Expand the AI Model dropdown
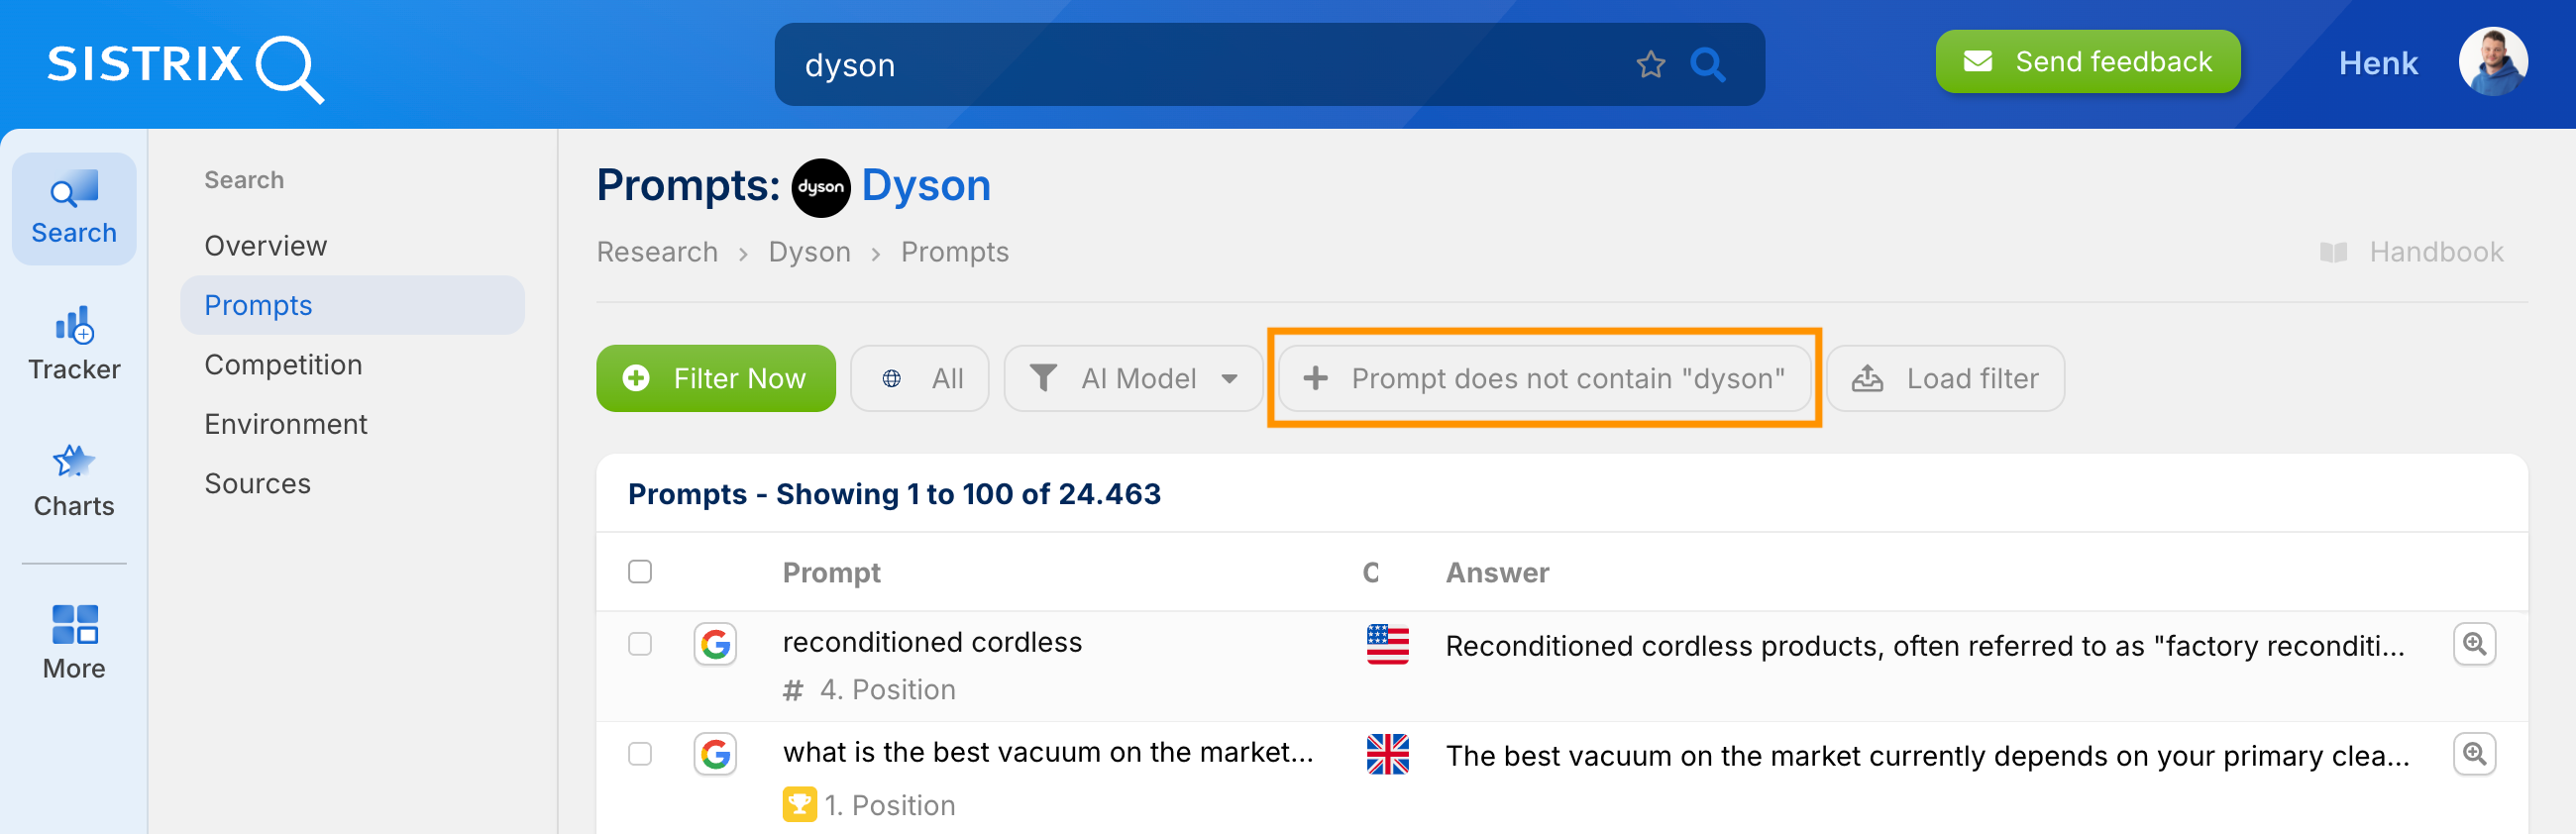Screen dimensions: 2576x834 1133,379
